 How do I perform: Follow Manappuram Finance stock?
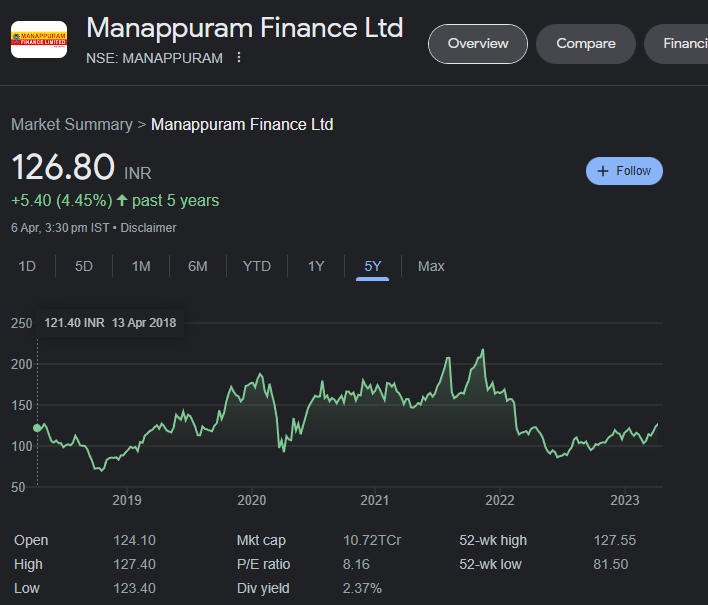point(624,171)
